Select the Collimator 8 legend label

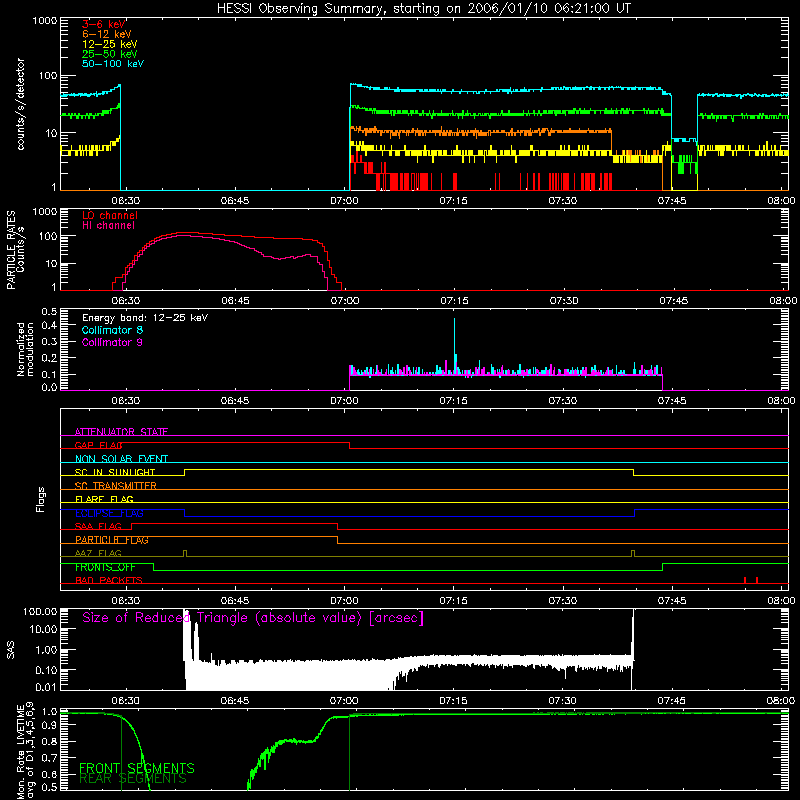pos(112,330)
